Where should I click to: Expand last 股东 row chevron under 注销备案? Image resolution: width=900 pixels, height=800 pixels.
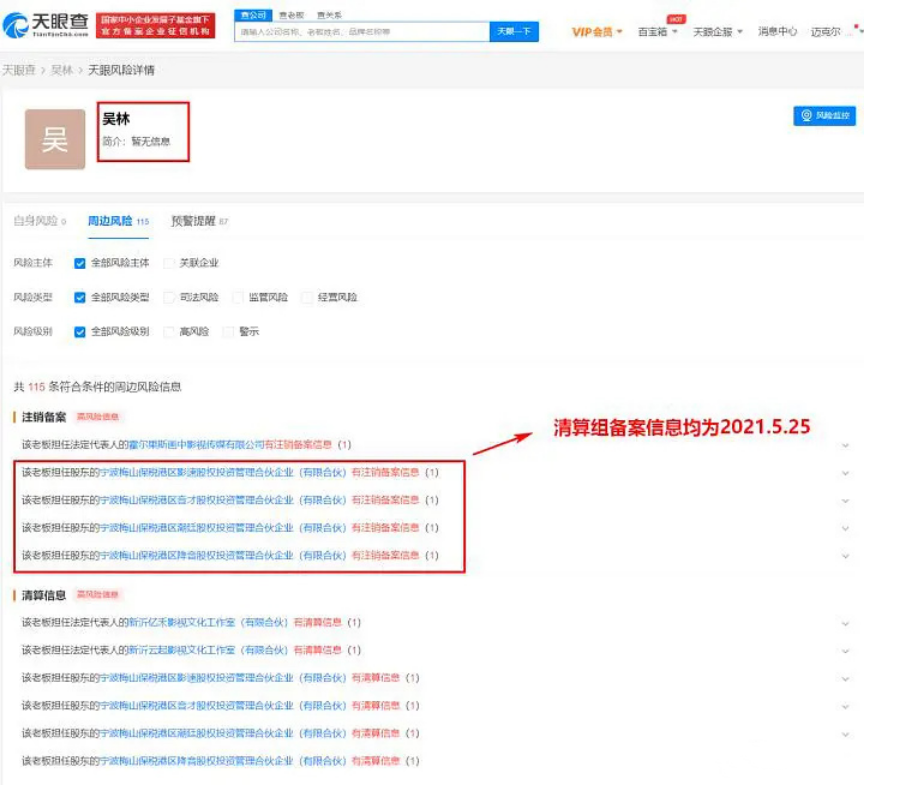[845, 556]
